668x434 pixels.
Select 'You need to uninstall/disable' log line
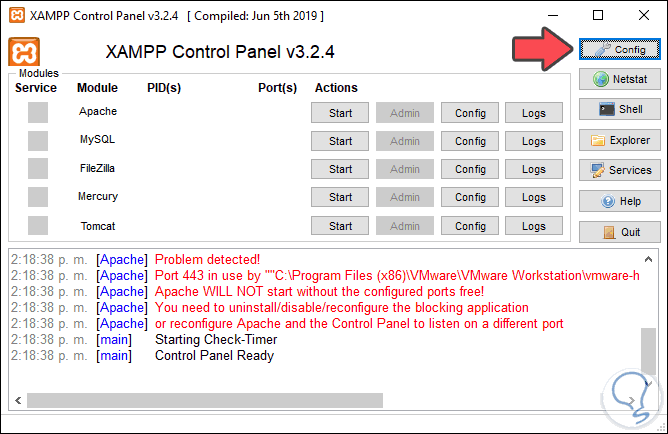[x=342, y=308]
